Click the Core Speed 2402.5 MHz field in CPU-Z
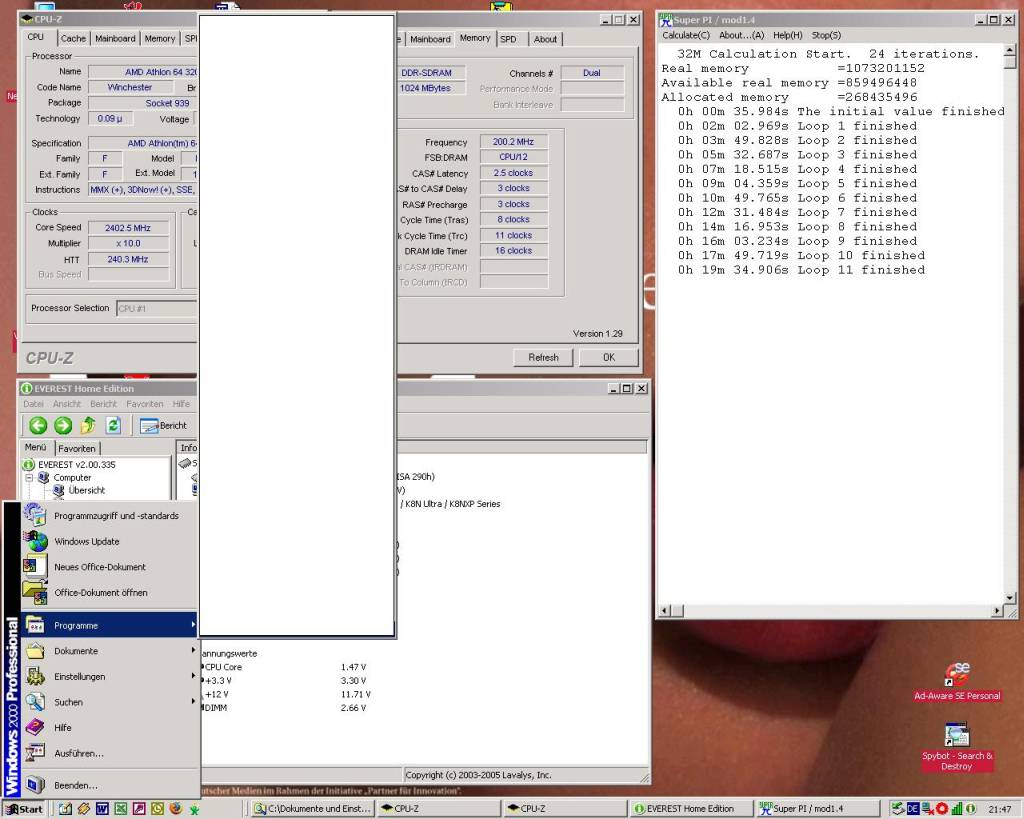The image size is (1024, 819). 128,228
